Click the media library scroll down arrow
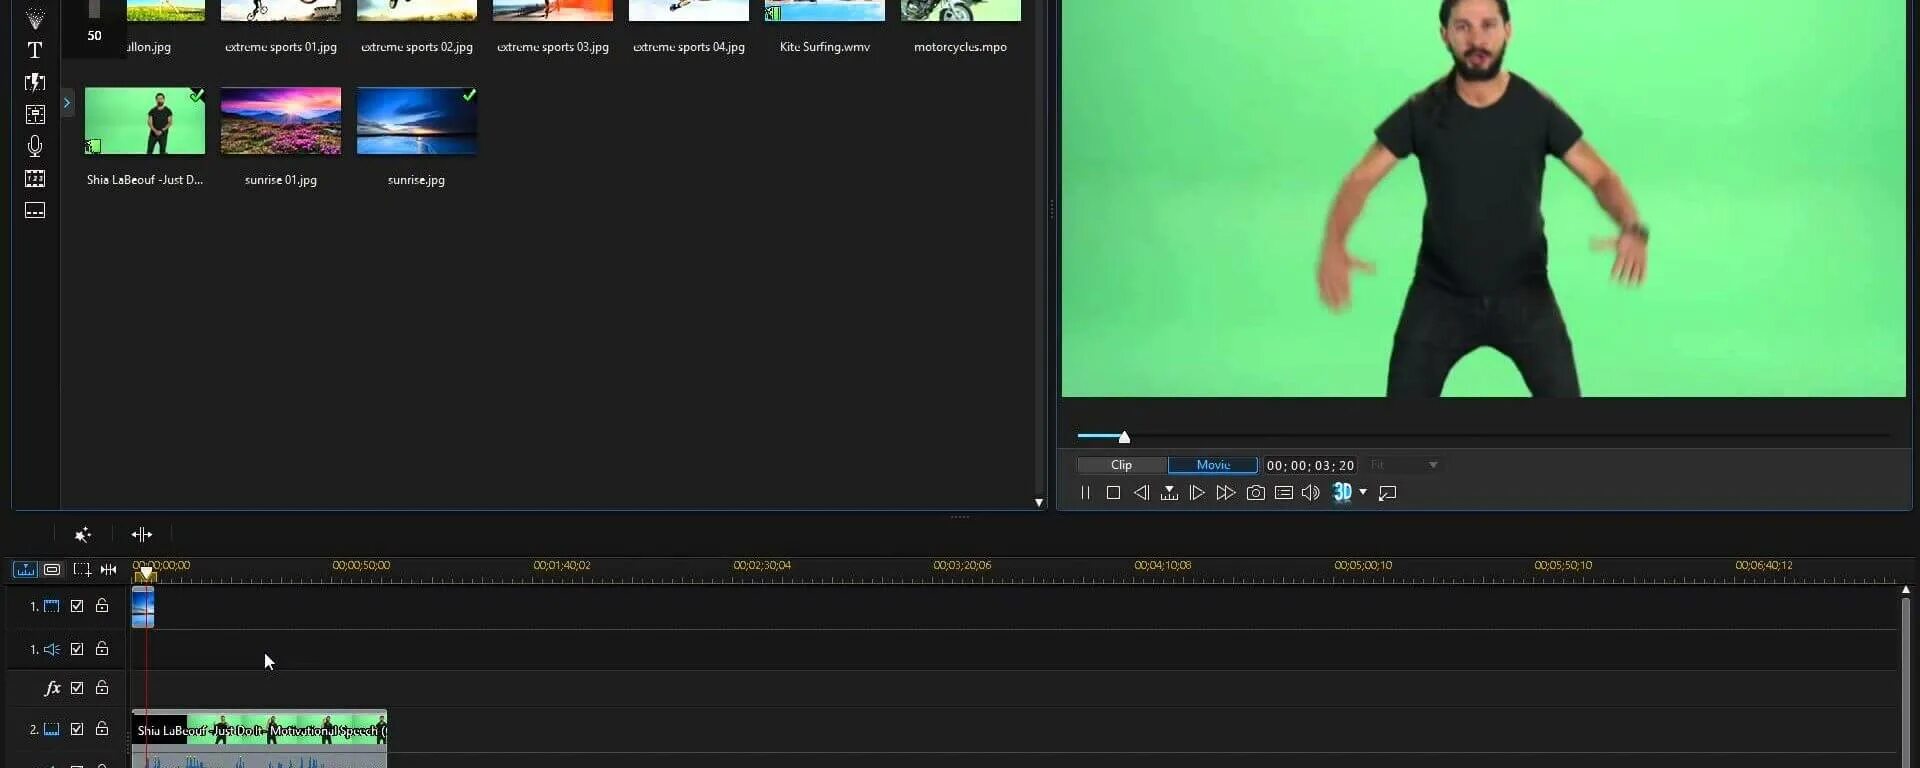 click(x=1039, y=503)
